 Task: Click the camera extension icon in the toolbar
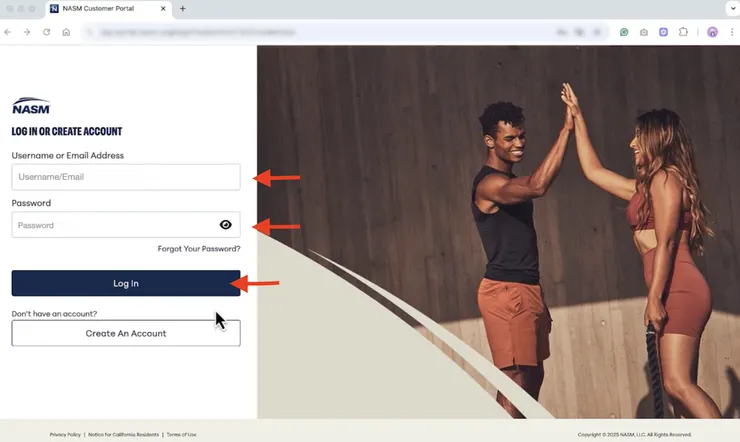[644, 32]
